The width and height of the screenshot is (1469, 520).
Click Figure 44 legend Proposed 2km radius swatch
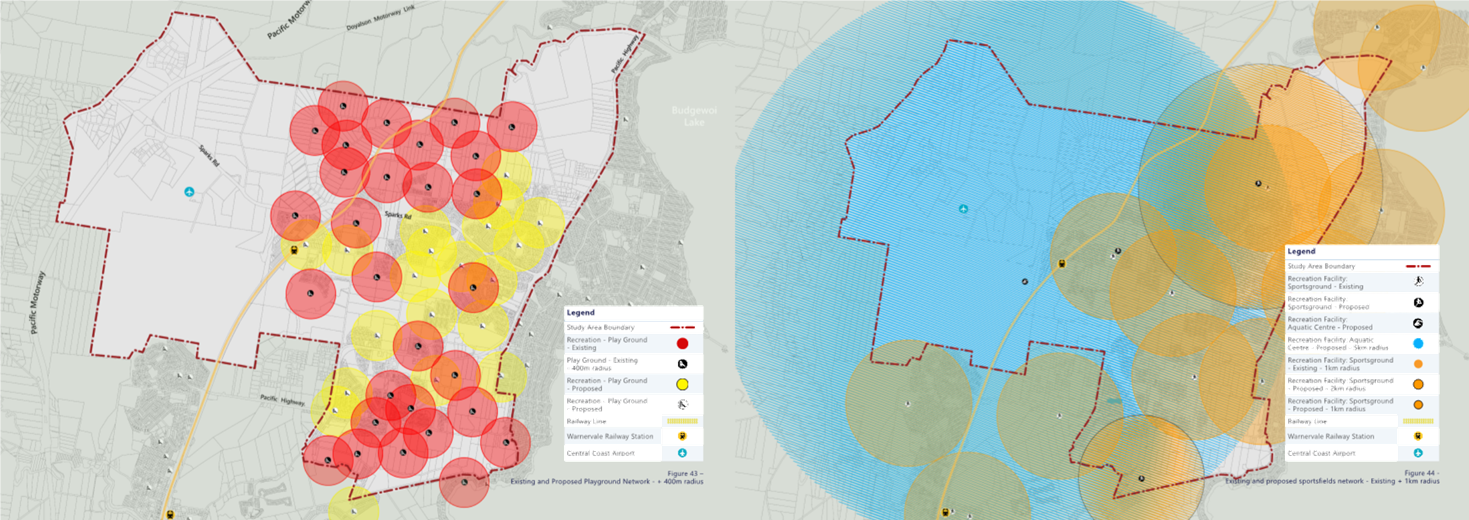1418,384
